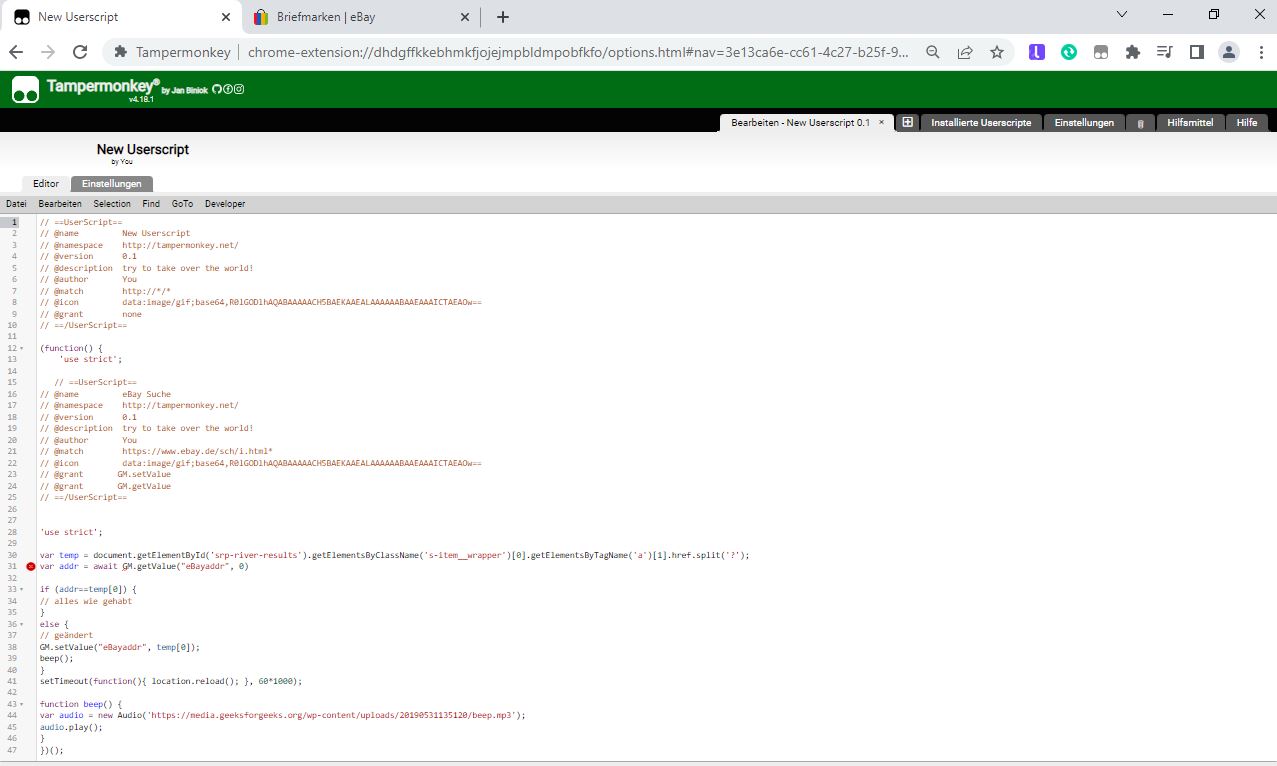Click the 'beep();' call on line 39
1277x766 pixels.
click(x=57, y=658)
